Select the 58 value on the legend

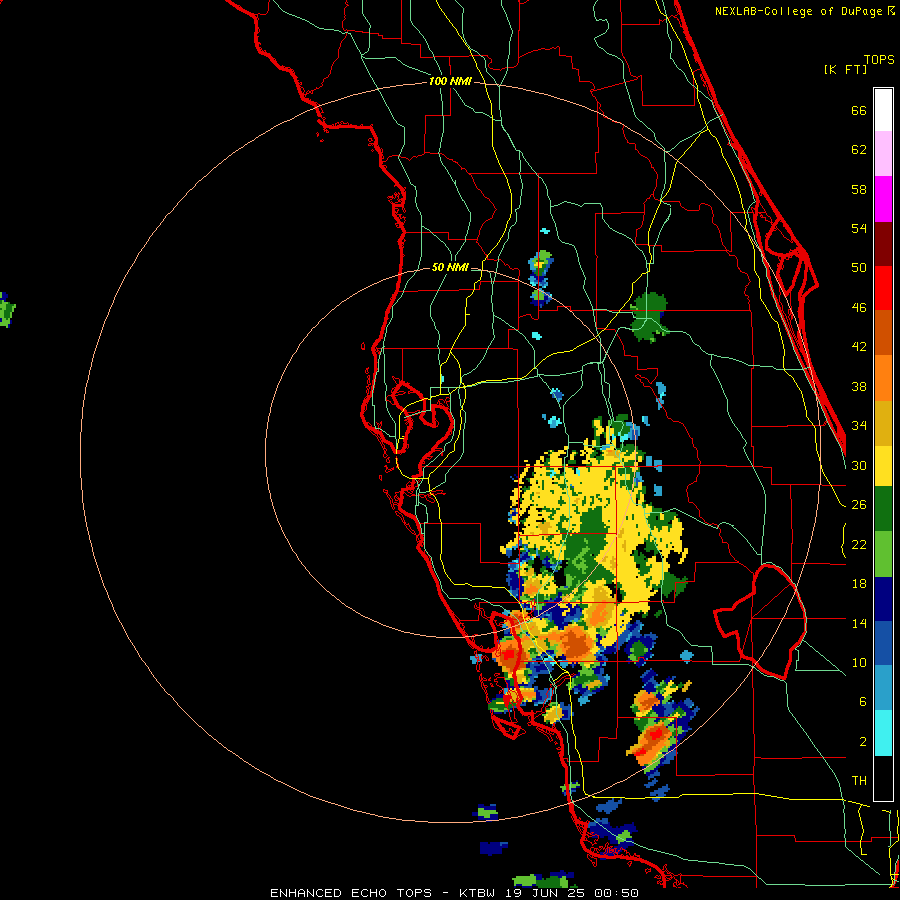[x=859, y=189]
